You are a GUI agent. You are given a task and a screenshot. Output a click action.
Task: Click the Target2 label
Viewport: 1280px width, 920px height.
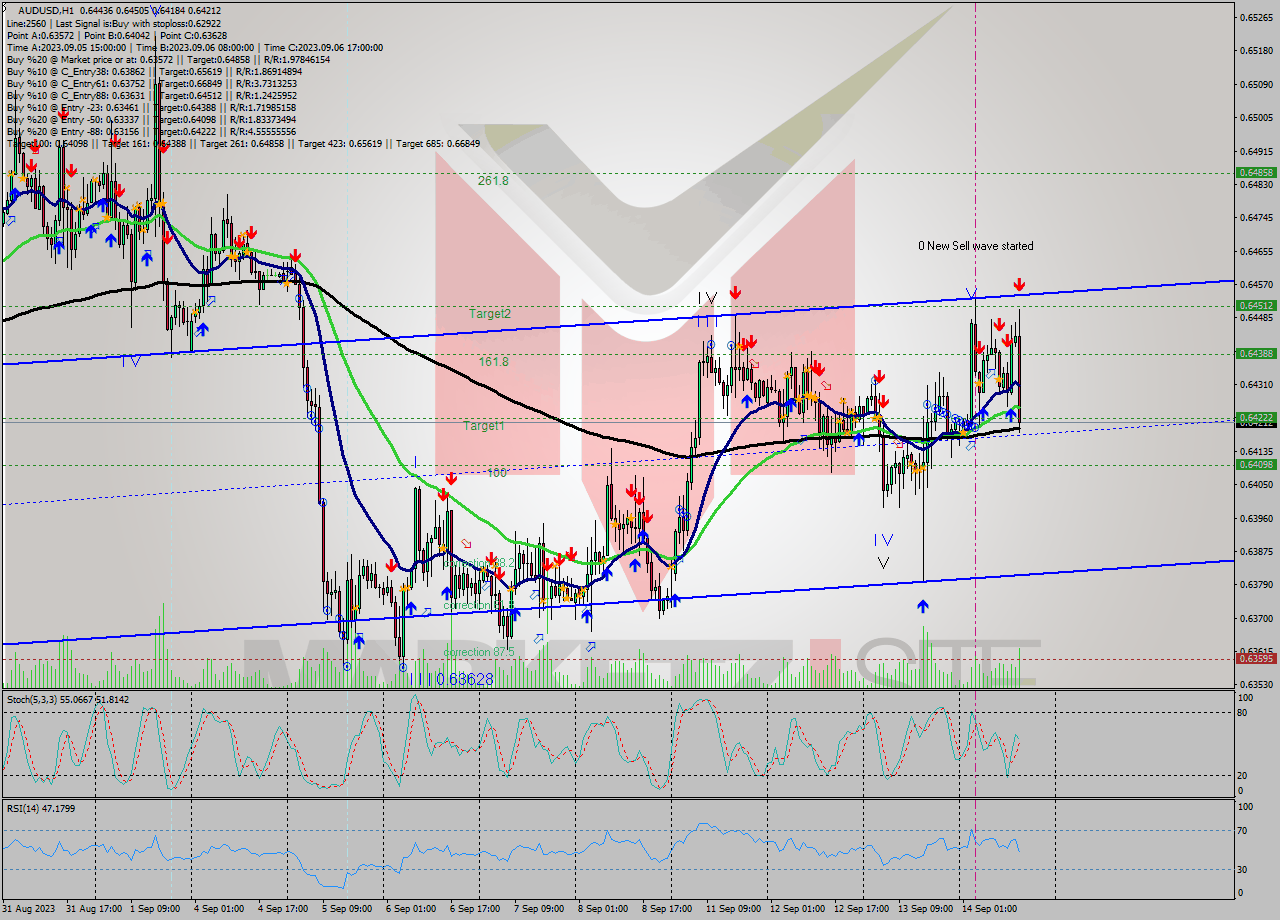490,313
